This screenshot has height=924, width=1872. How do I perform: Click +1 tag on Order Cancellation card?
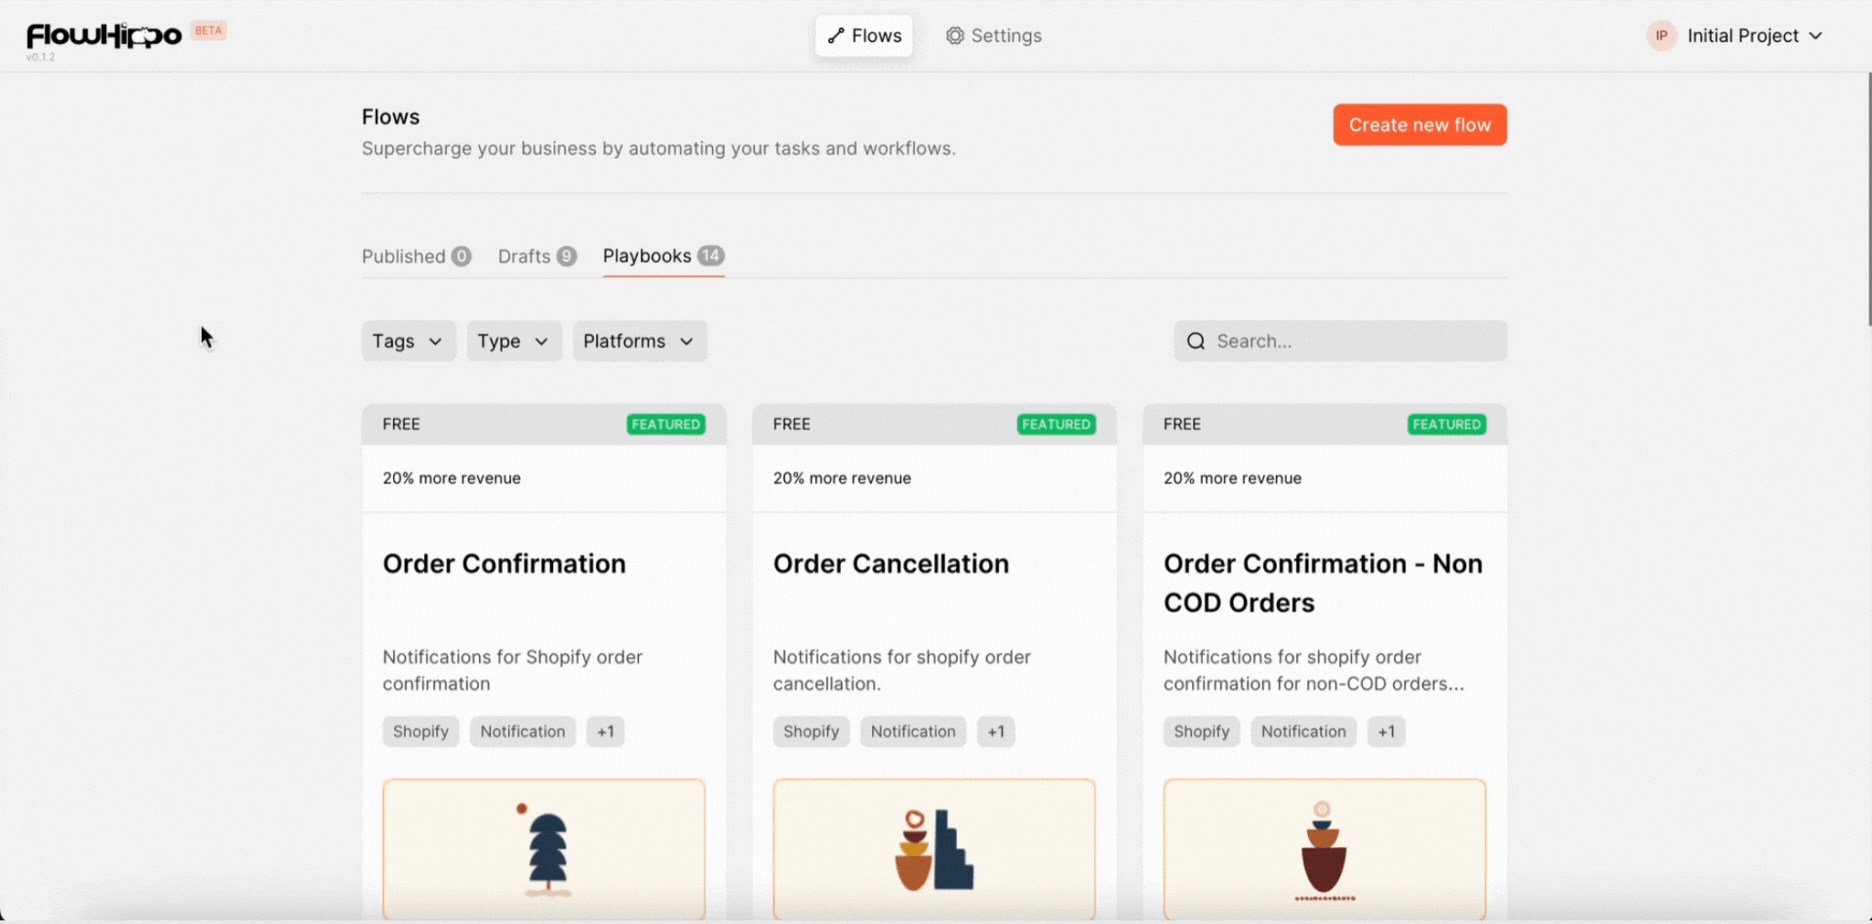(996, 731)
